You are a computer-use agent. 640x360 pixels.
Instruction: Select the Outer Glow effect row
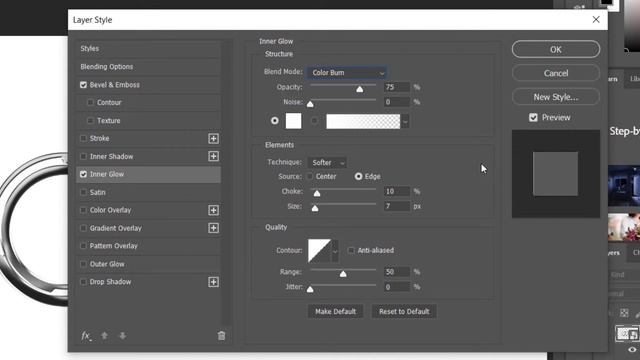click(149, 264)
